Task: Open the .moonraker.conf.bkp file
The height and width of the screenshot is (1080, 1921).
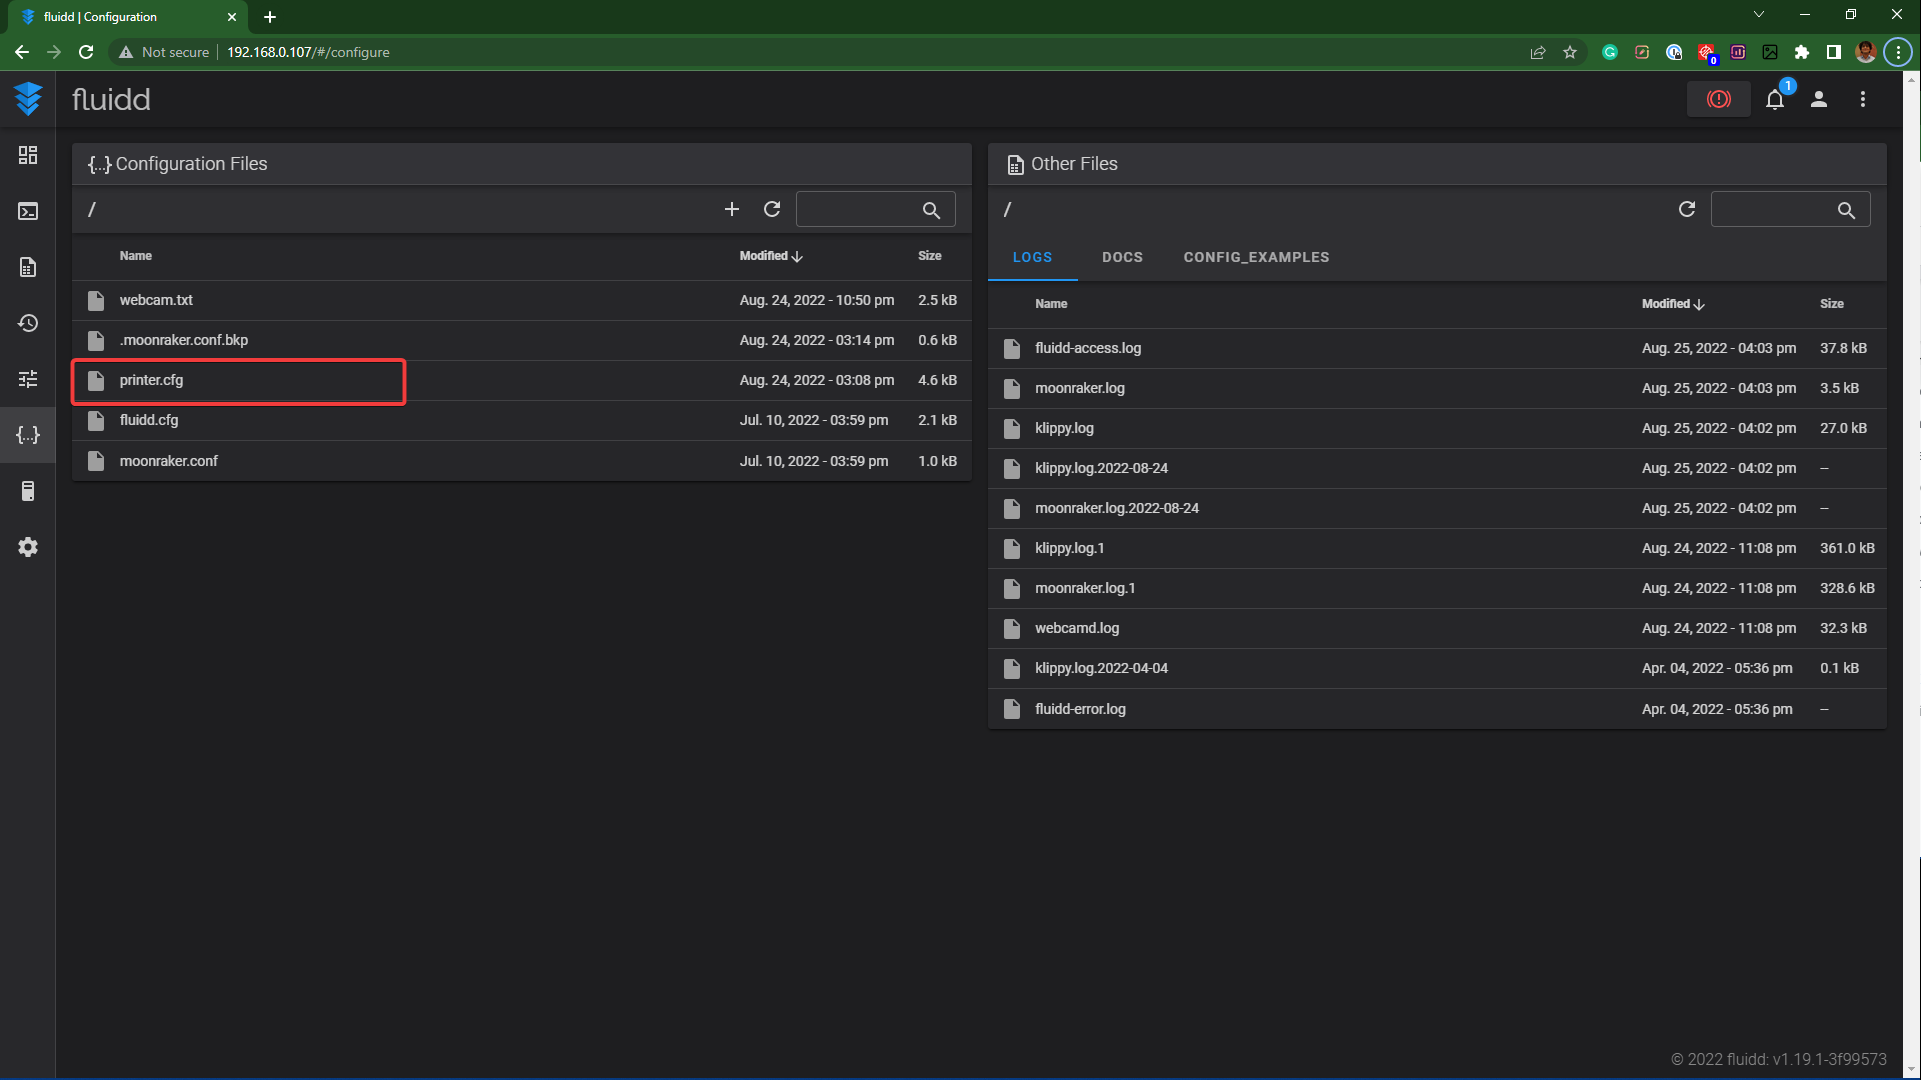Action: pos(522,340)
